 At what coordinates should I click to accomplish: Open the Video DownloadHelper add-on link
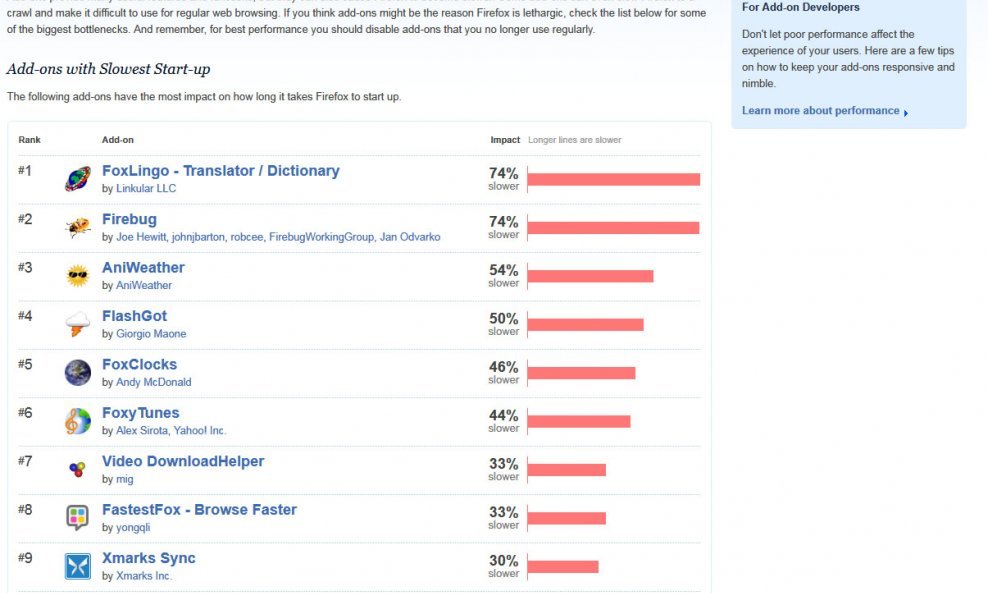[183, 461]
